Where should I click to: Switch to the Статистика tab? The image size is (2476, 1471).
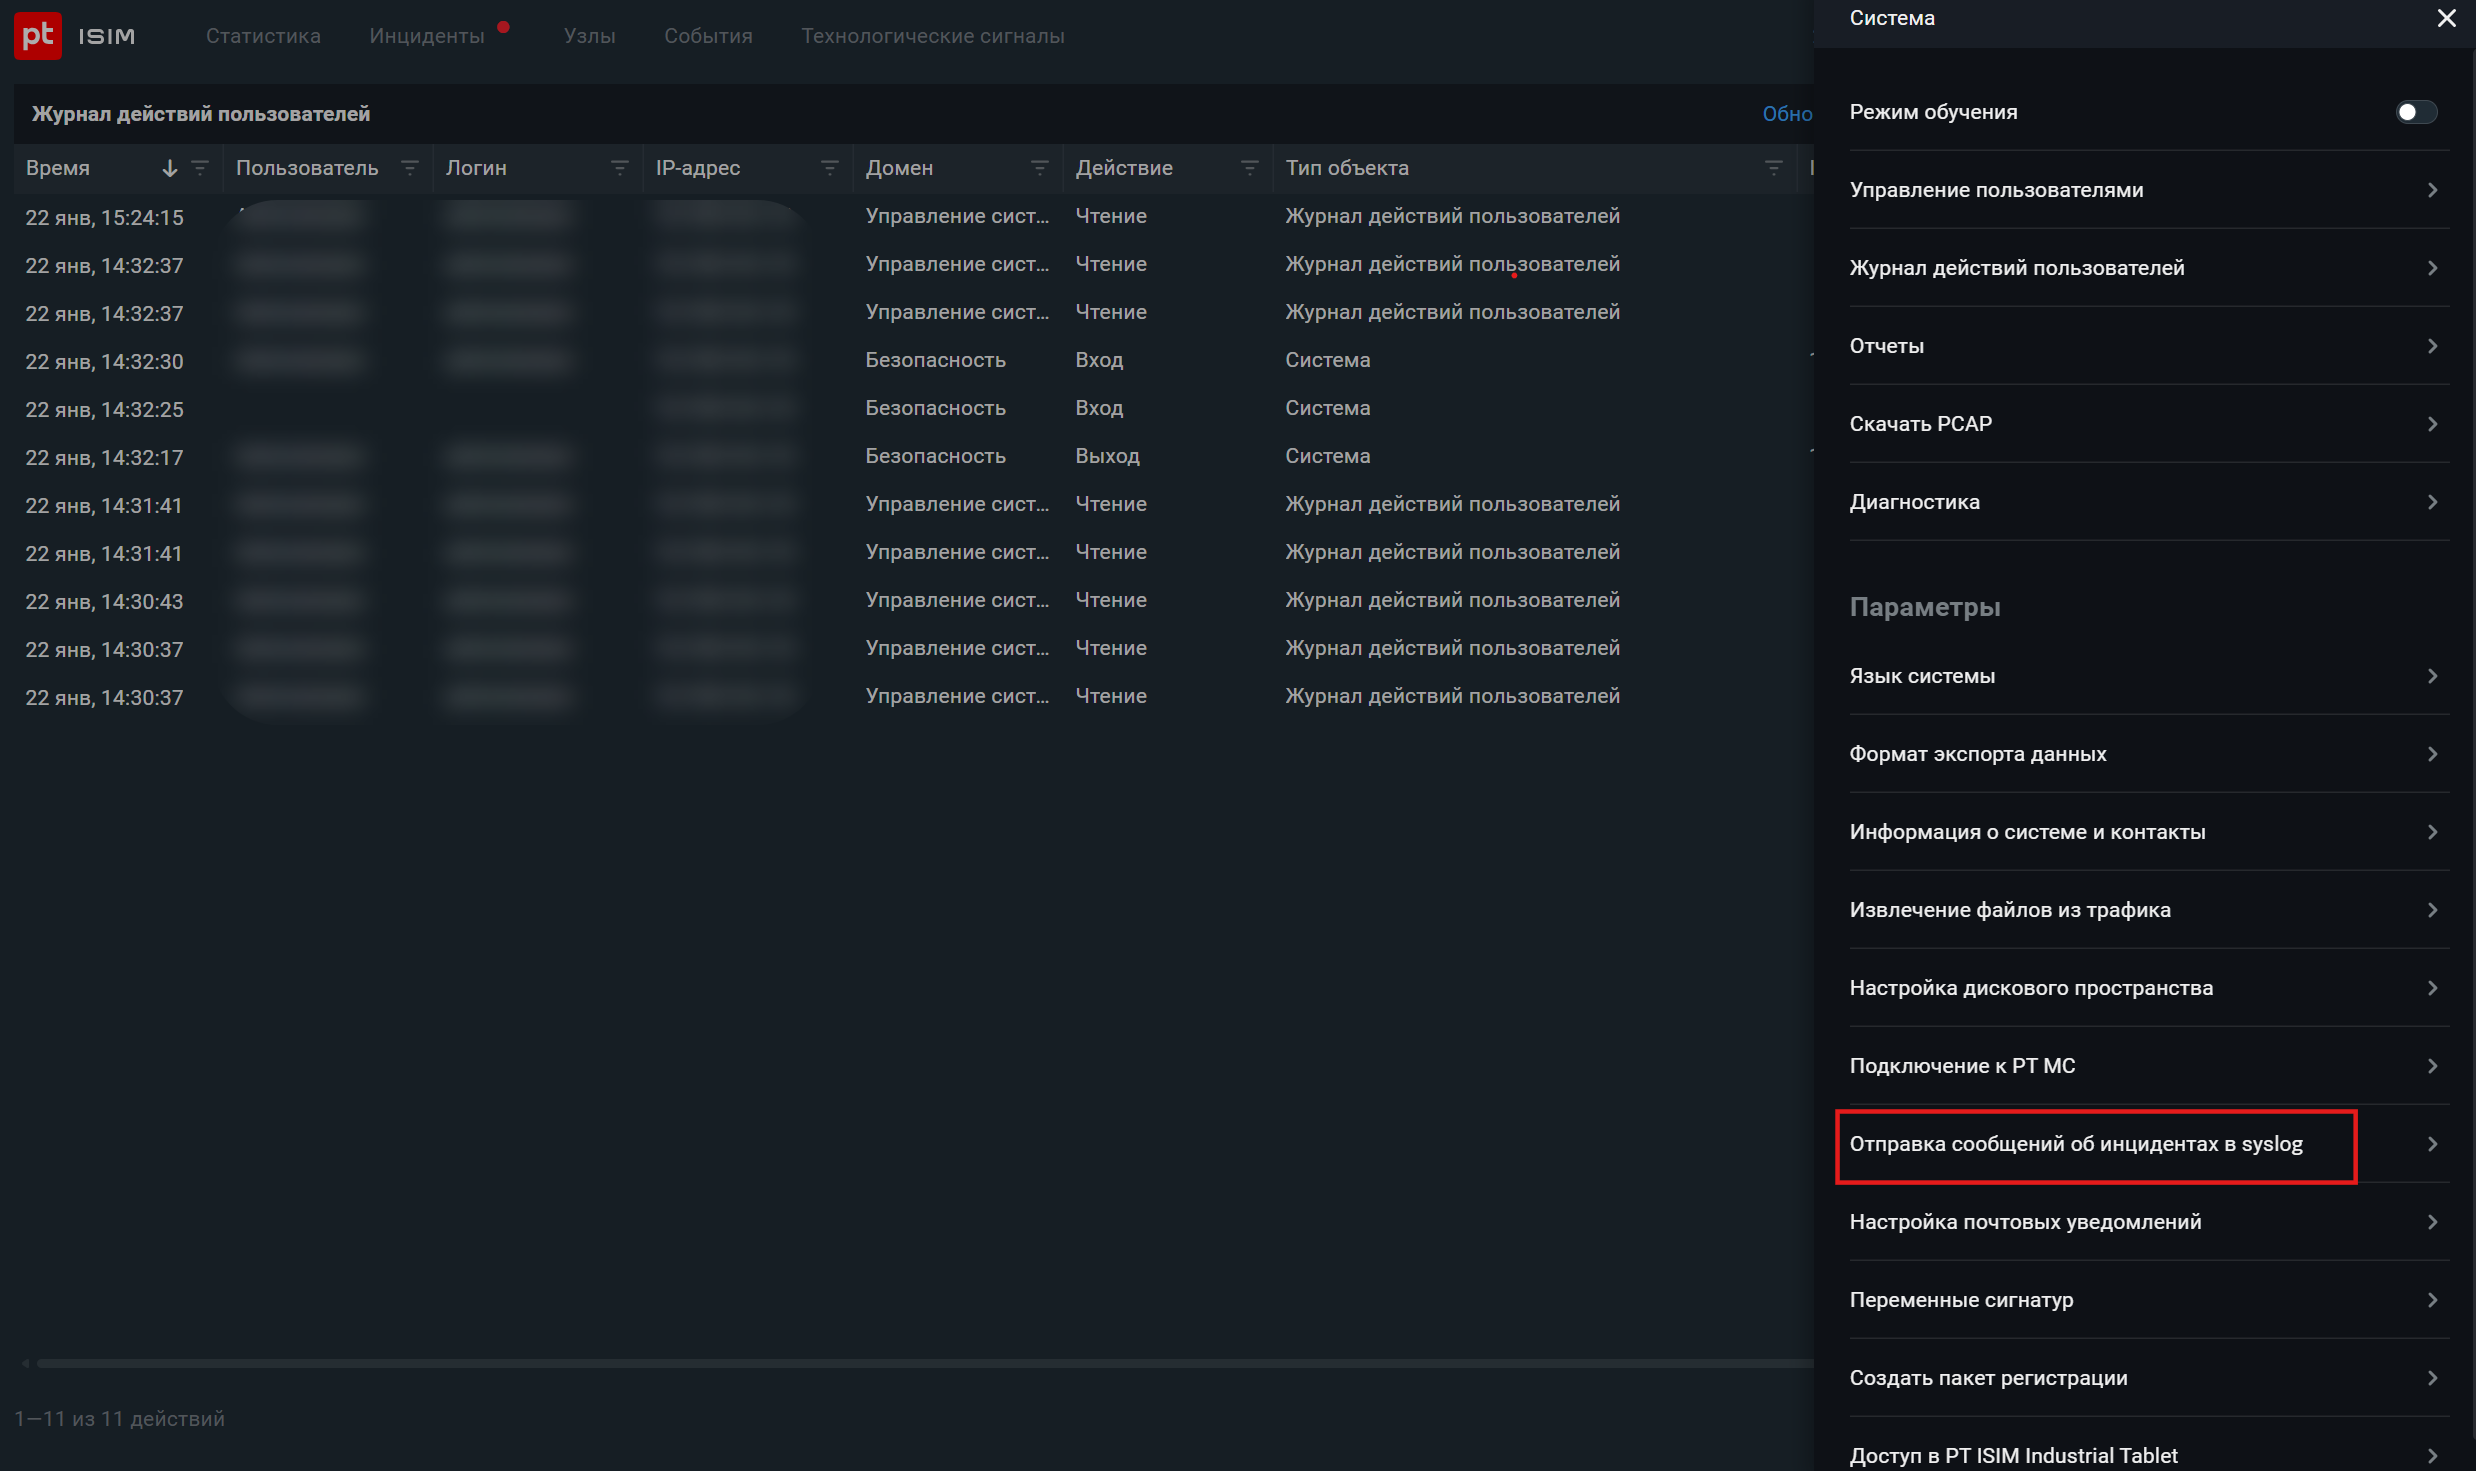pos(262,35)
